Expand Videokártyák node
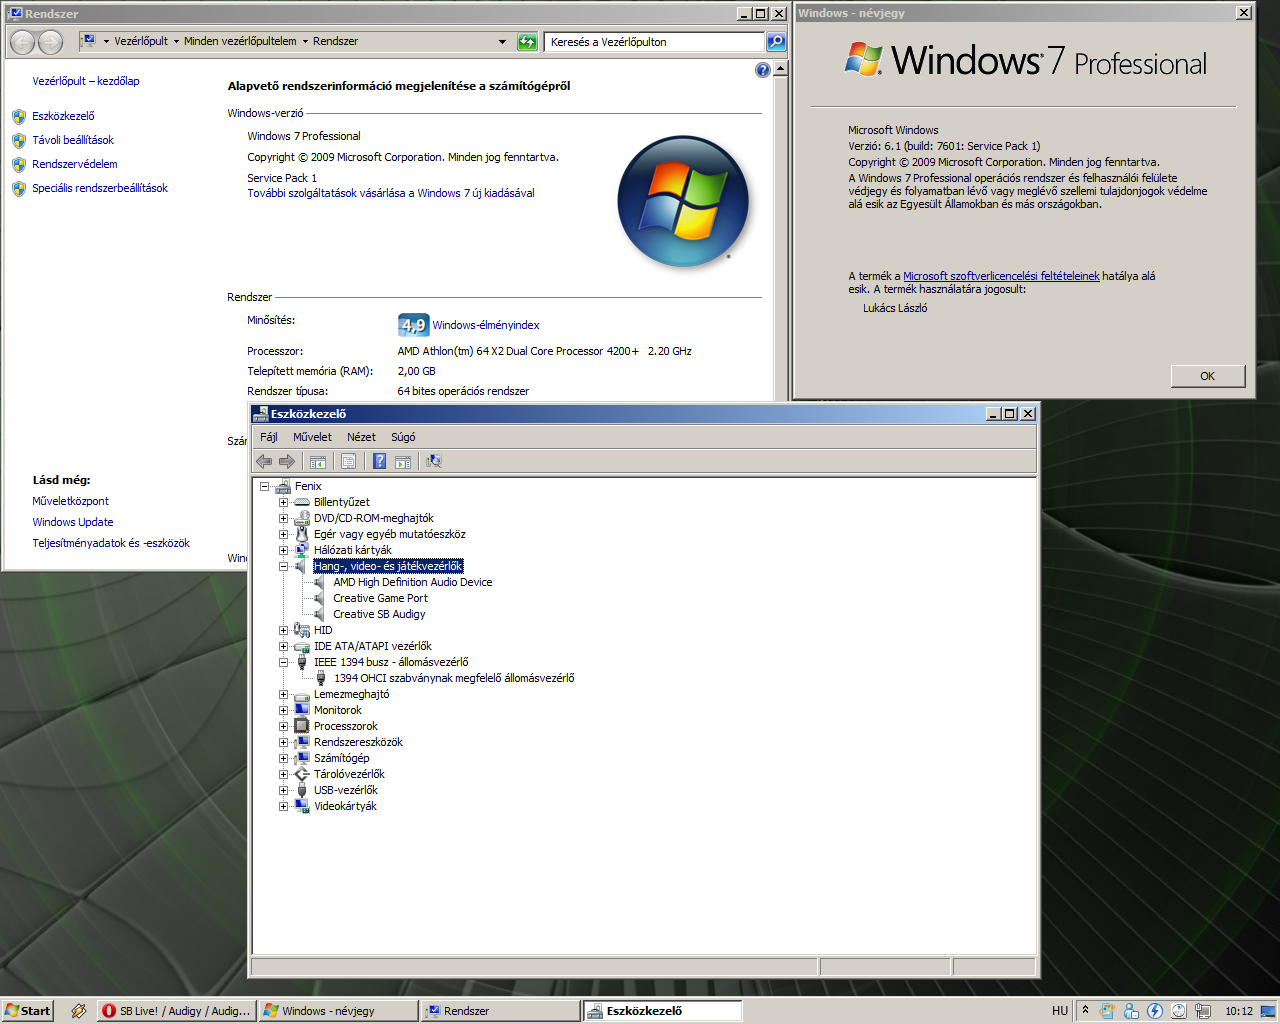Screen dimensions: 1280x1024 [283, 806]
